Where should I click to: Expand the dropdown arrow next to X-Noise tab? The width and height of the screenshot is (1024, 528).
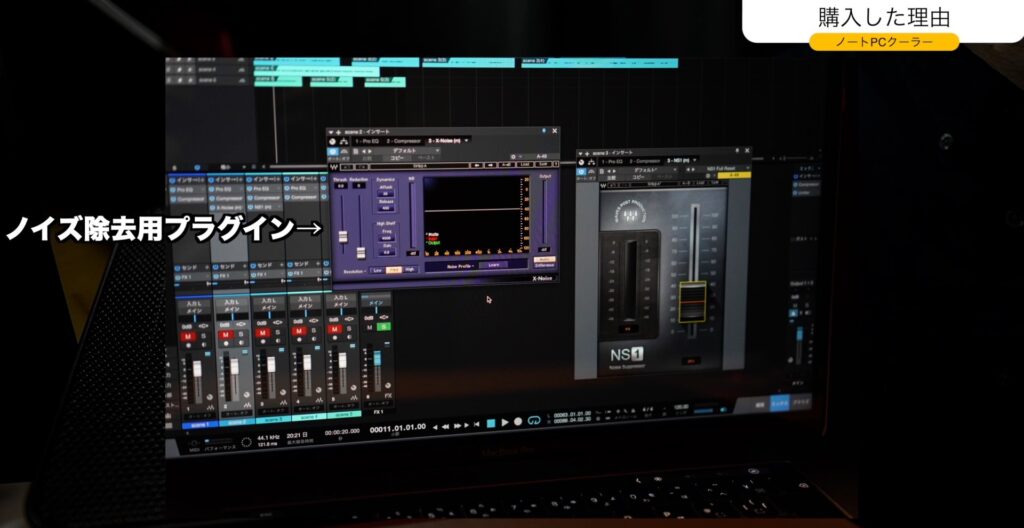[x=466, y=140]
